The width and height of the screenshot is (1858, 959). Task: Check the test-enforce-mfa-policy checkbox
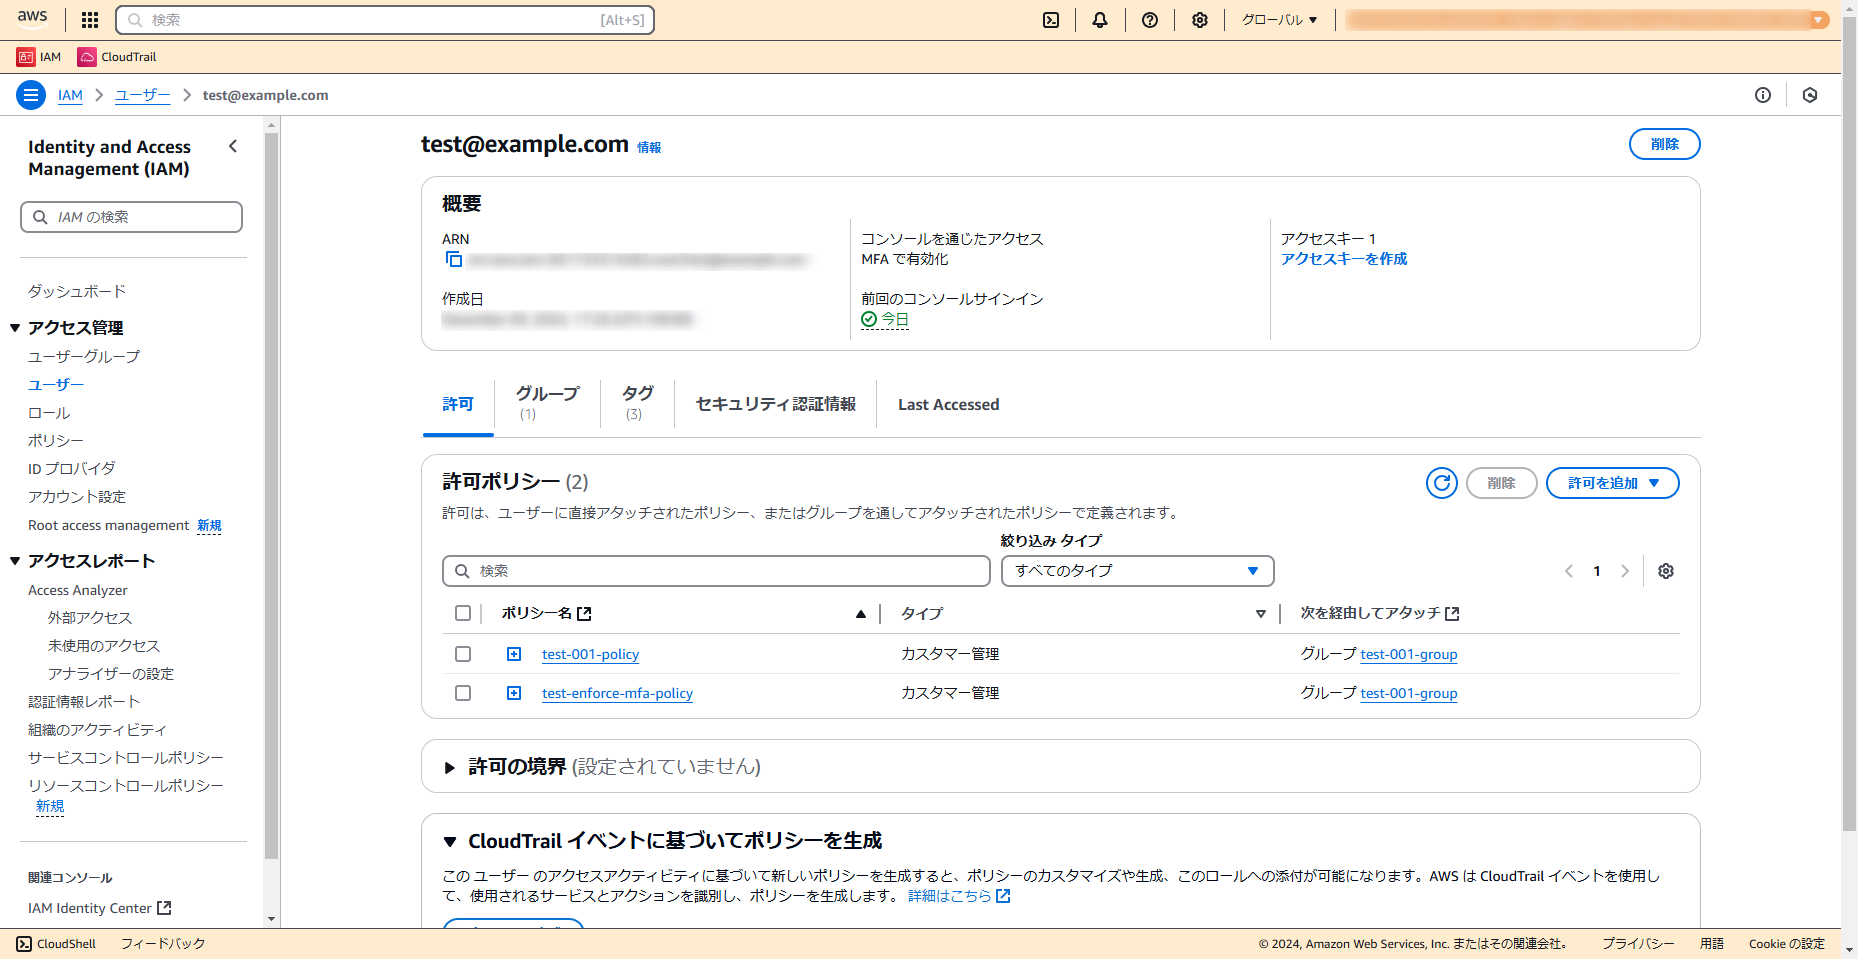tap(463, 693)
